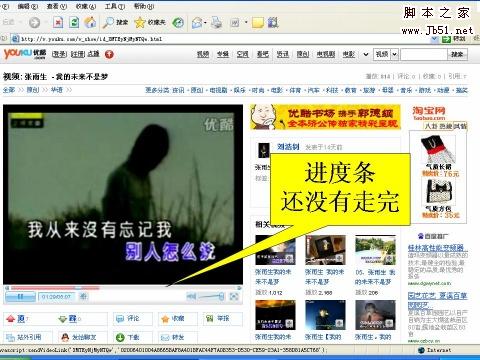Open the 工具 (Tools) menu

115,6
